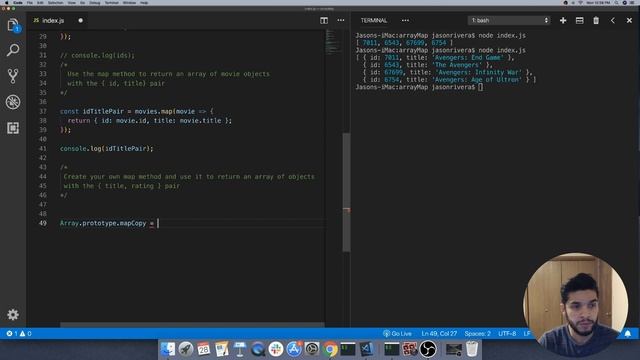Open Finder from the dock
Image resolution: width=640 pixels, height=360 pixels.
[x=168, y=349]
